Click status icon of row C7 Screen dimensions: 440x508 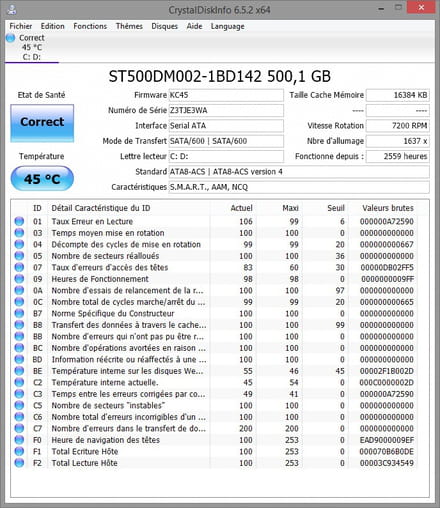click(x=19, y=428)
